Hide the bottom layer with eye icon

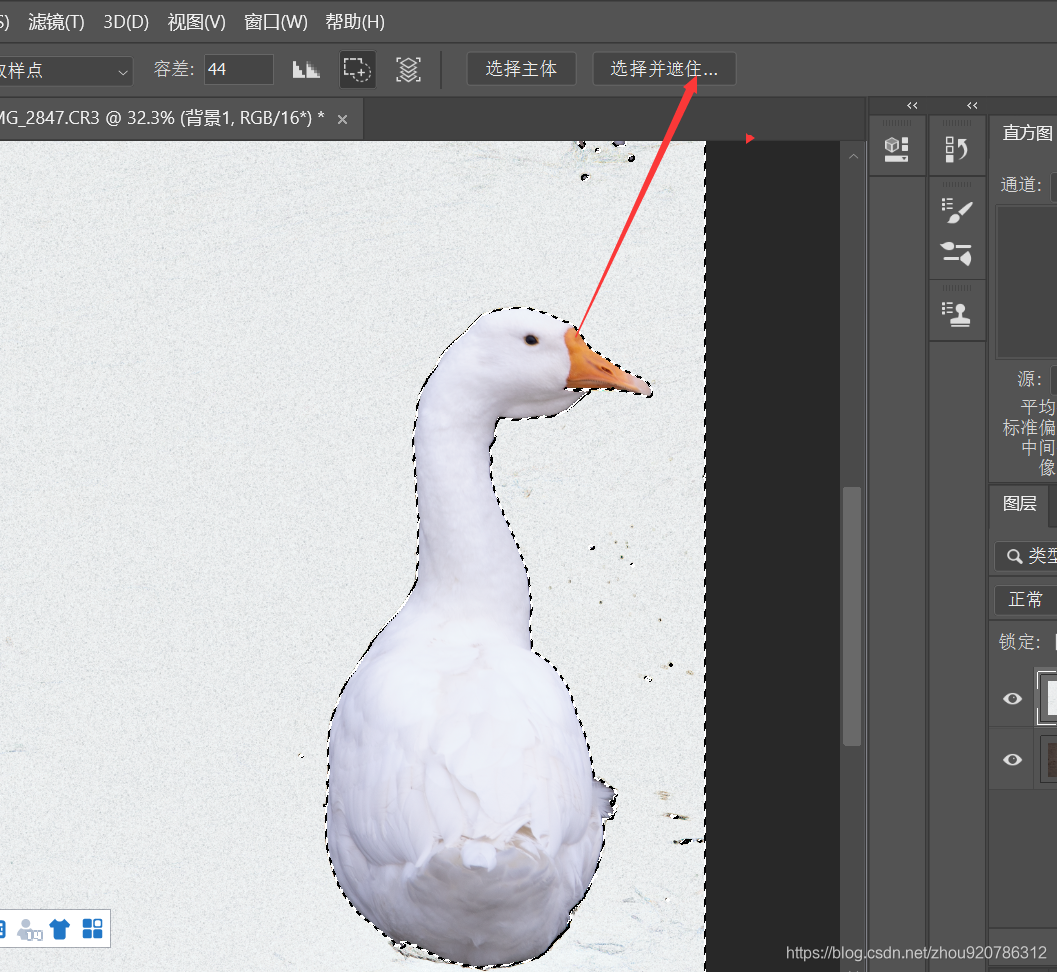(x=1012, y=760)
